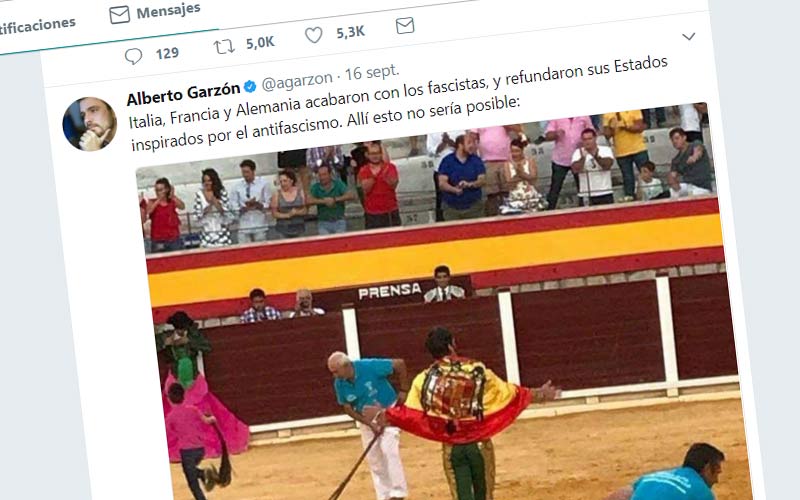Click the envelope icon beside Mensajes
Image resolution: width=800 pixels, height=500 pixels.
click(119, 15)
